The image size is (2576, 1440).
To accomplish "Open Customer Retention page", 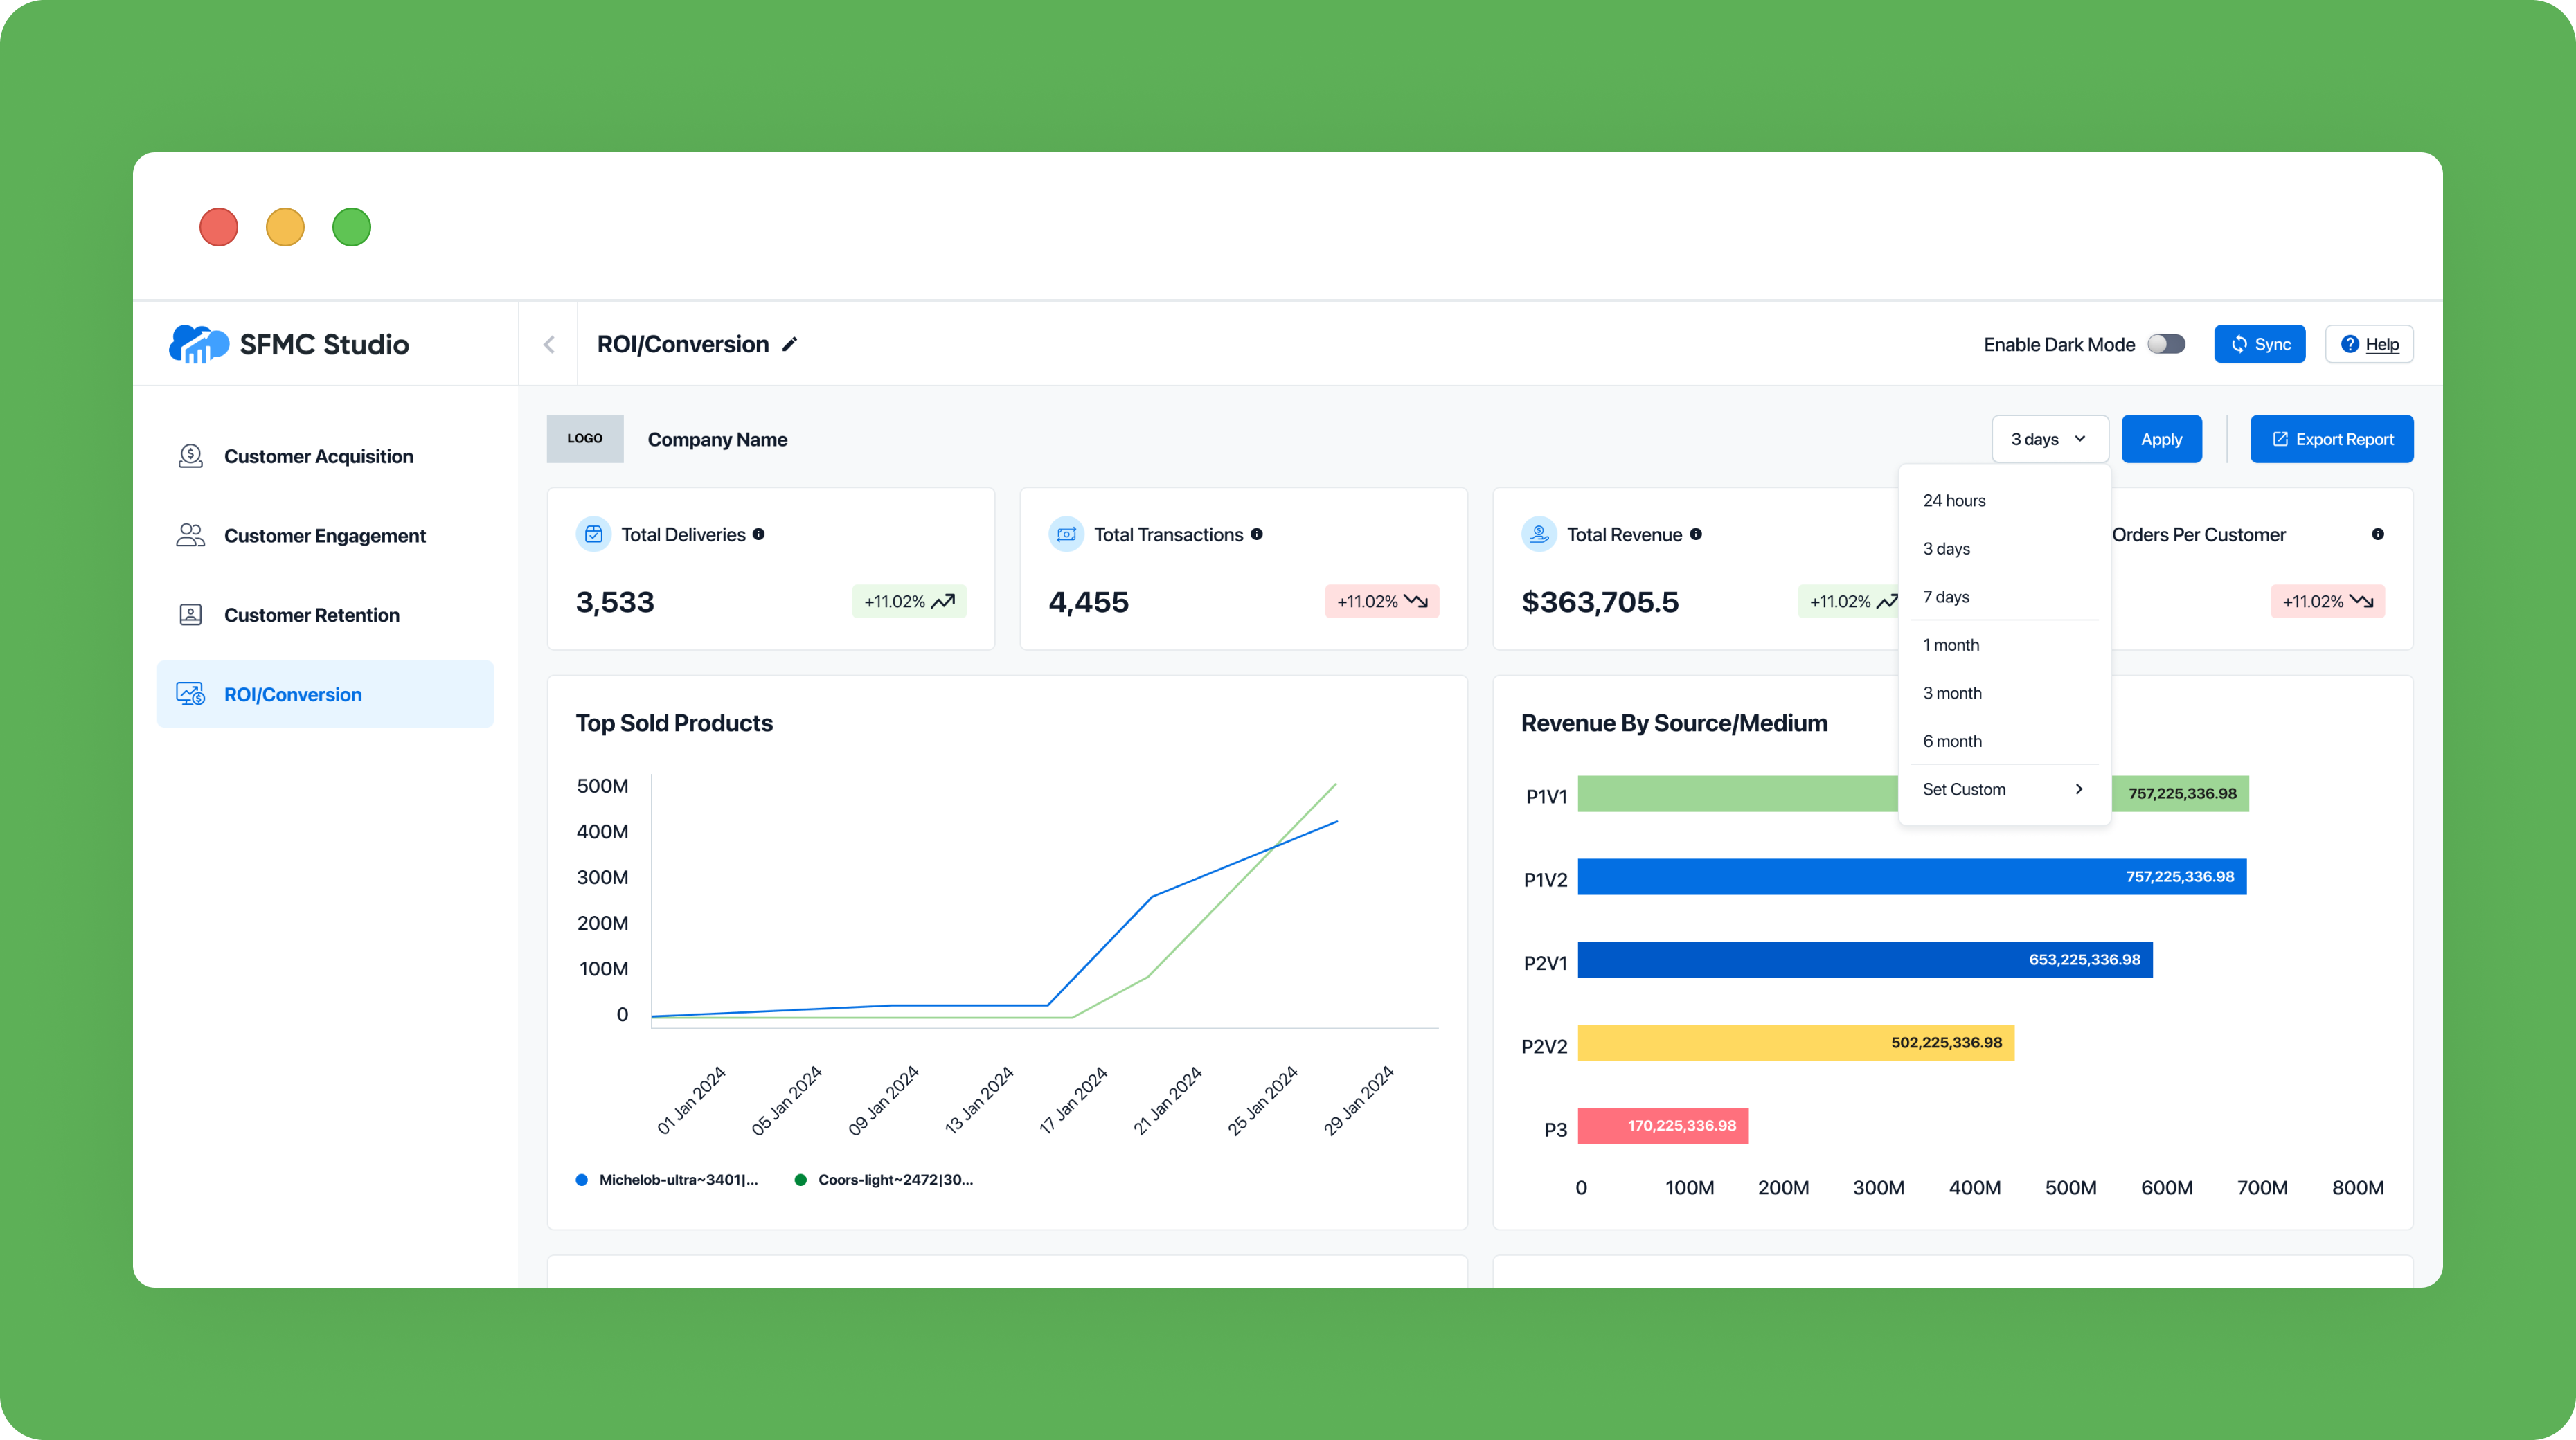I will pyautogui.click(x=325, y=615).
